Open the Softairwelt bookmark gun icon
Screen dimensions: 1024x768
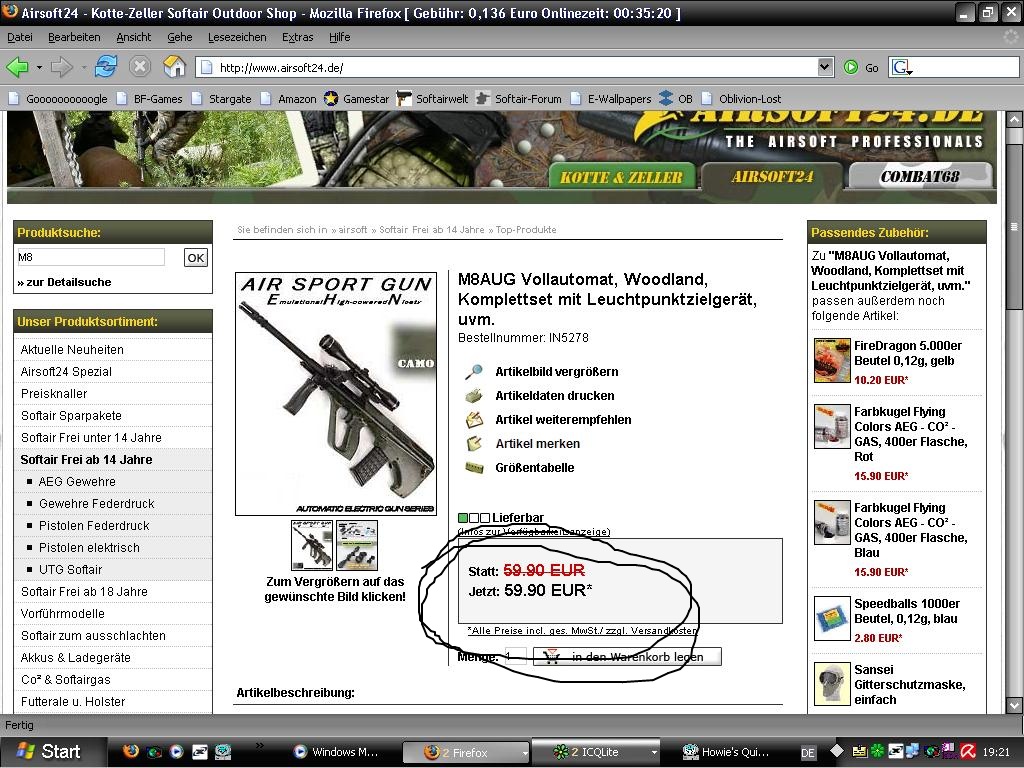(404, 99)
